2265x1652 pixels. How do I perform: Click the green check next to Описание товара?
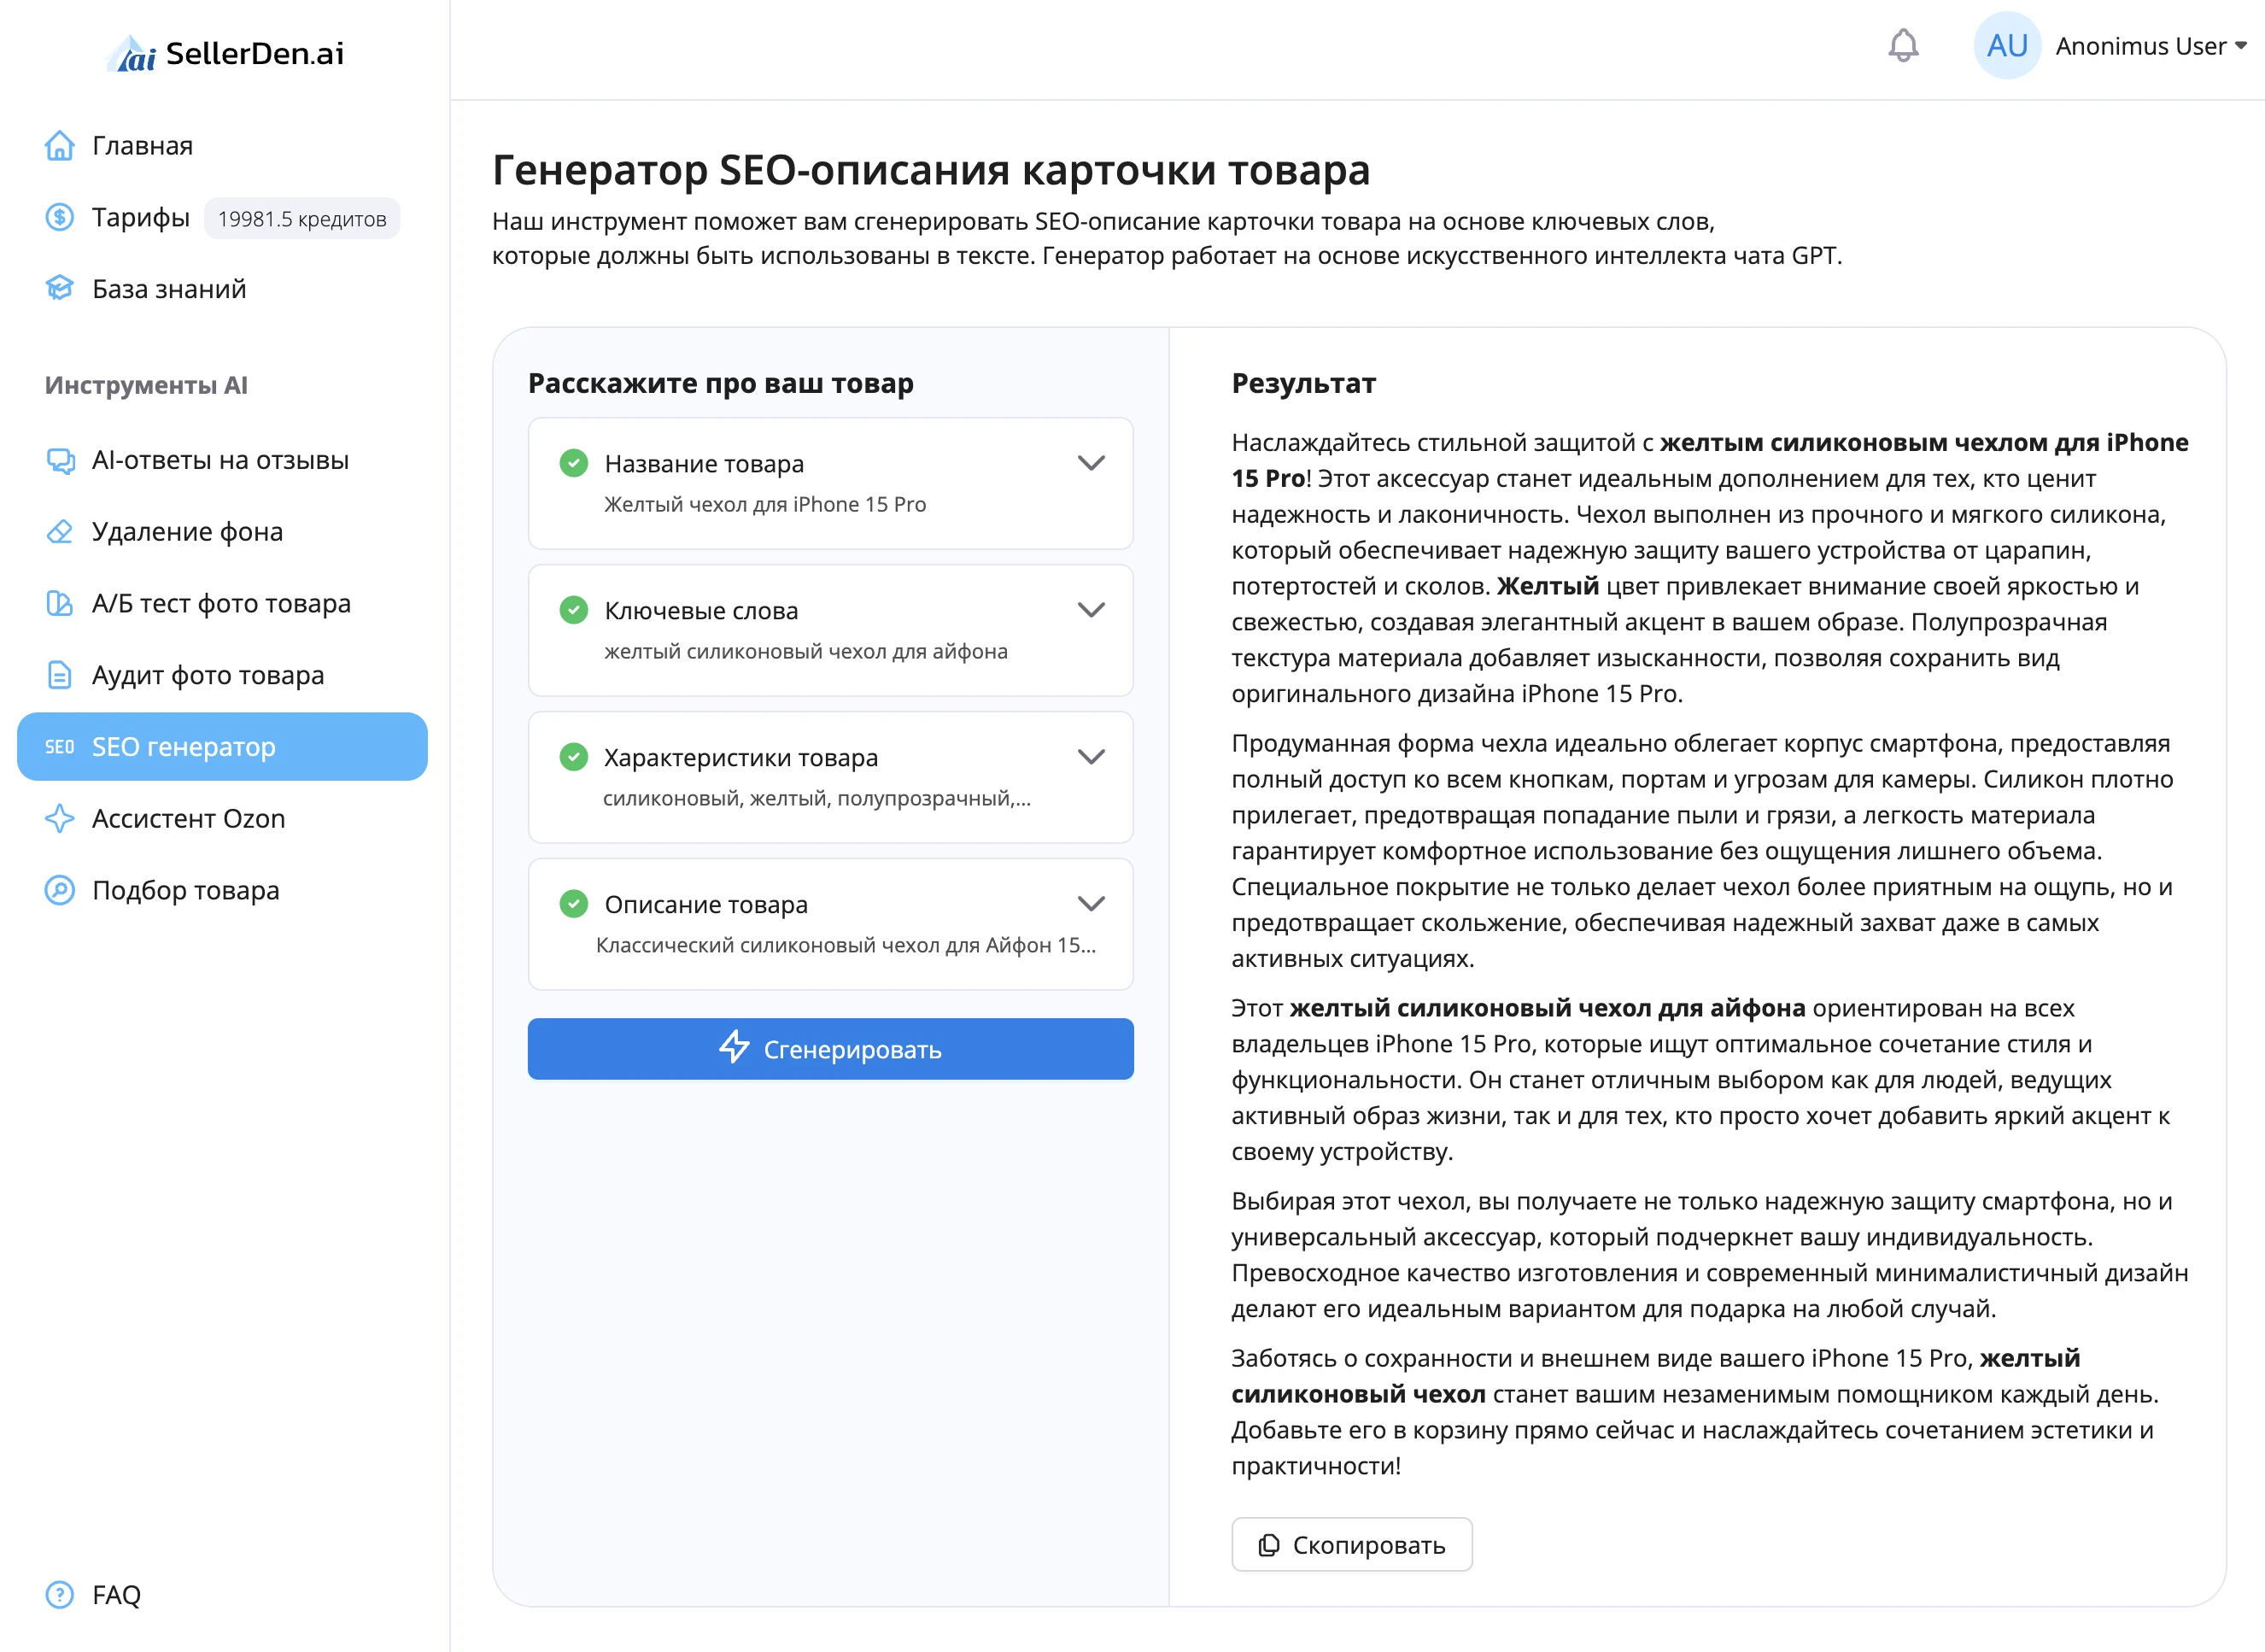(574, 904)
